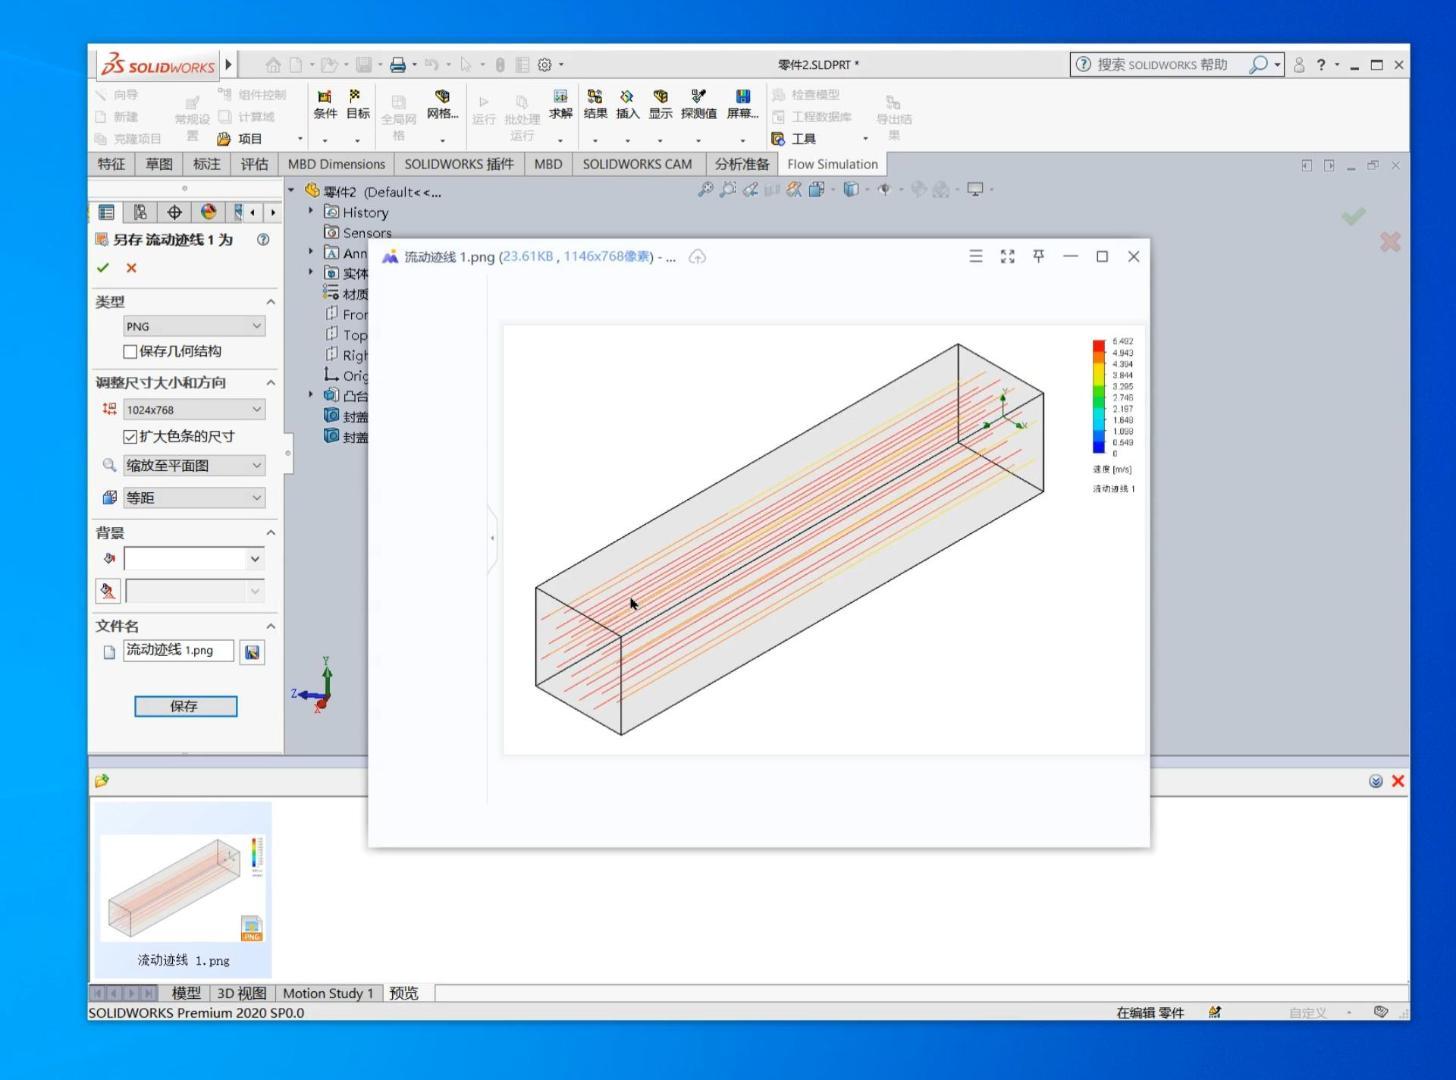Expand the History item in feature tree
The image size is (1456, 1080).
pyautogui.click(x=310, y=212)
